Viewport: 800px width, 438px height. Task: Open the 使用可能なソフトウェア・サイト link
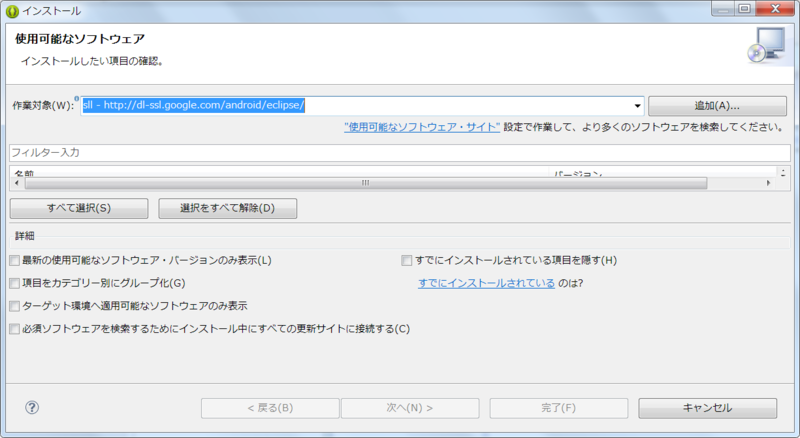pyautogui.click(x=422, y=127)
